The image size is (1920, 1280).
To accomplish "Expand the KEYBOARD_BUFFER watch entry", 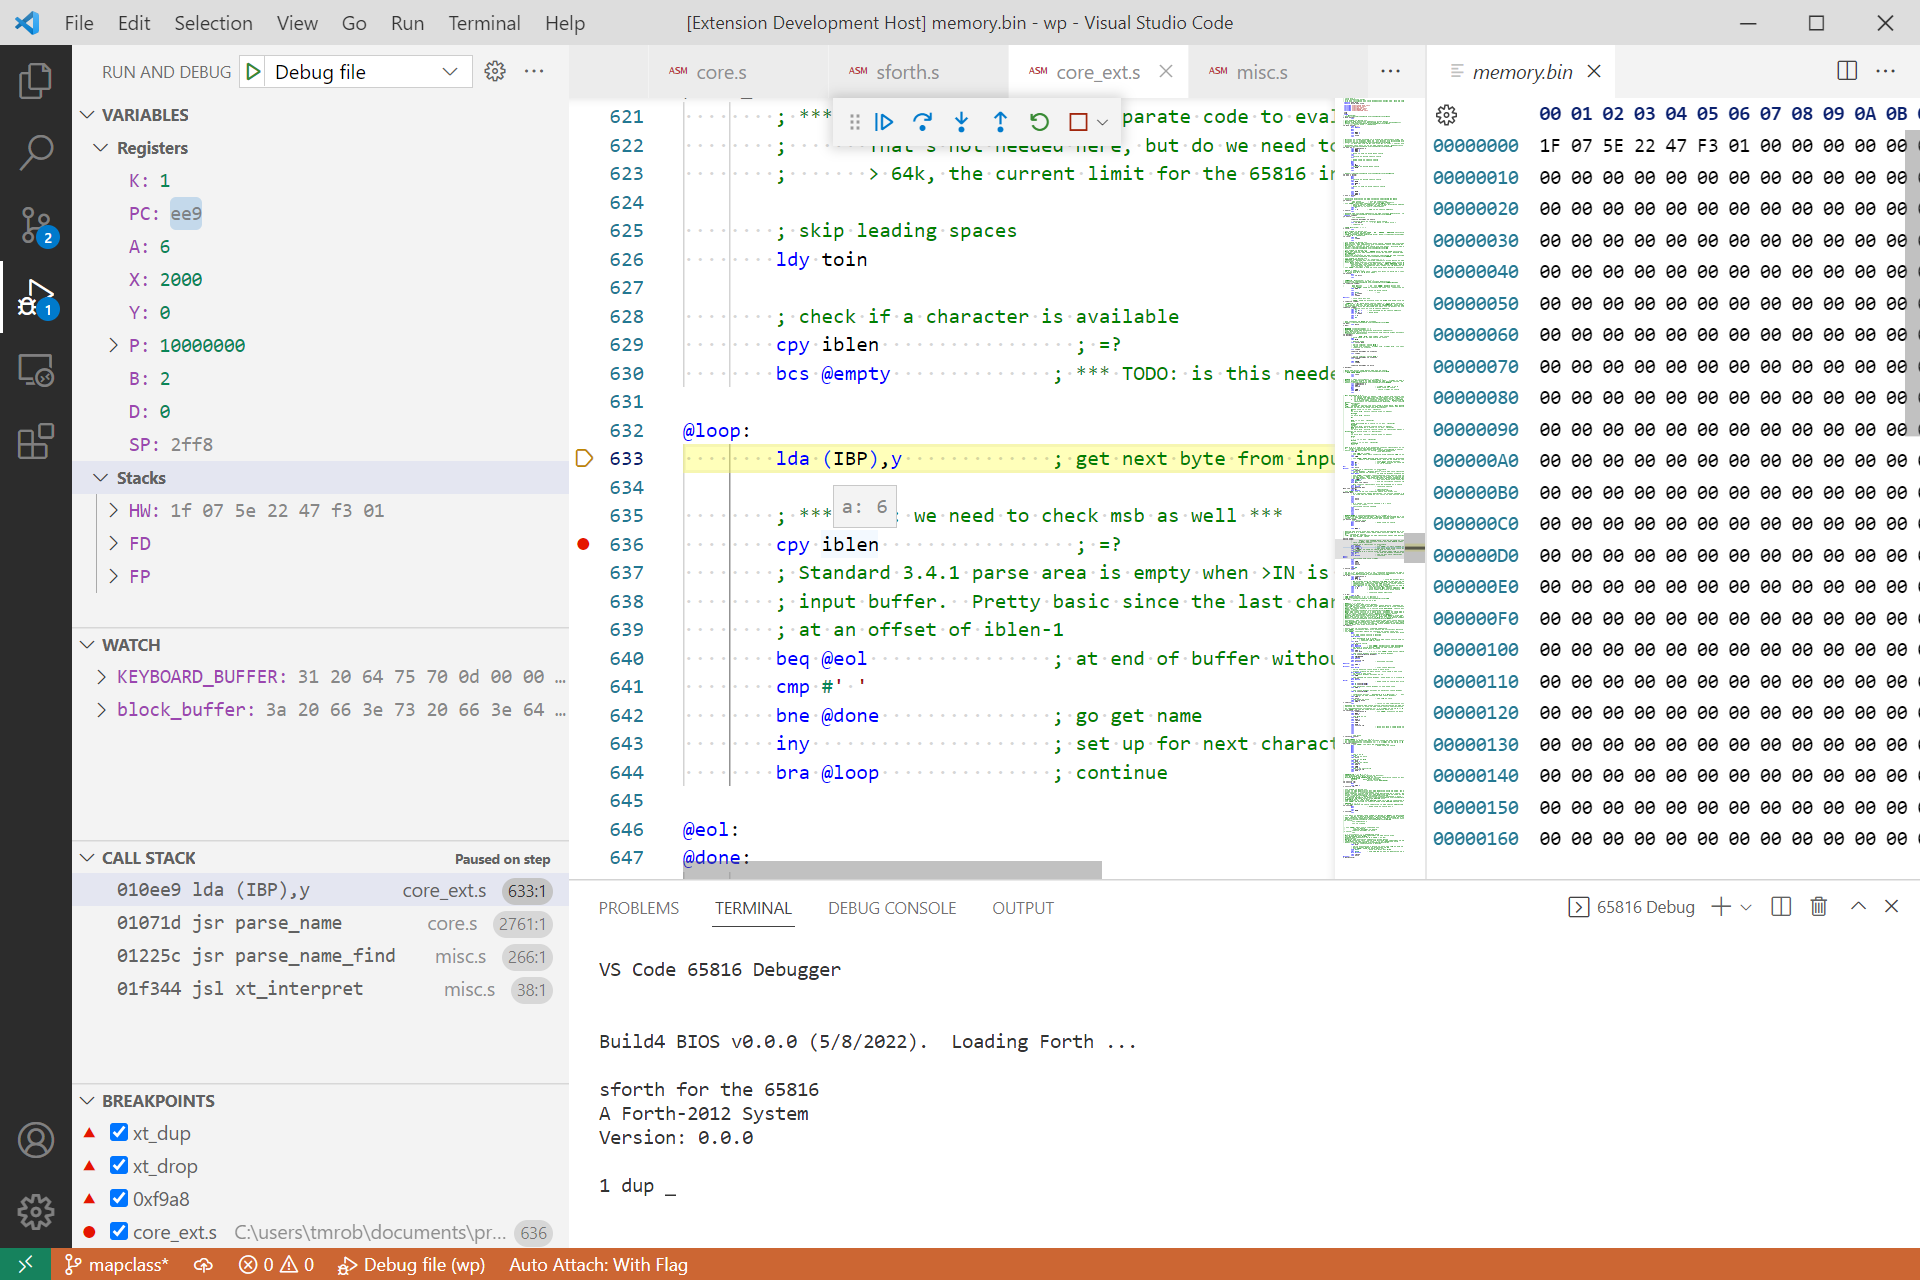I will pyautogui.click(x=101, y=677).
